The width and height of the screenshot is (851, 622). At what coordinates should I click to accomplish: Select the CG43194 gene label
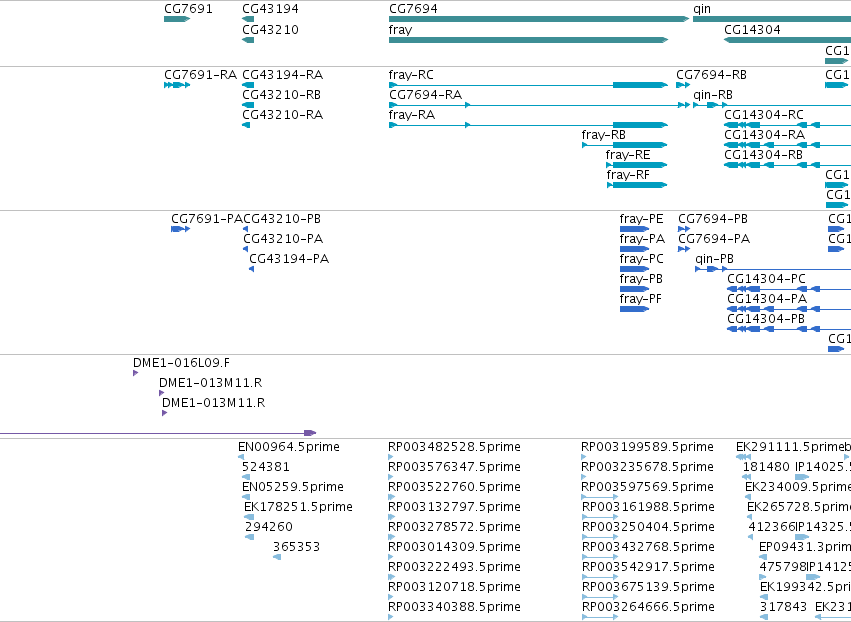(x=270, y=9)
